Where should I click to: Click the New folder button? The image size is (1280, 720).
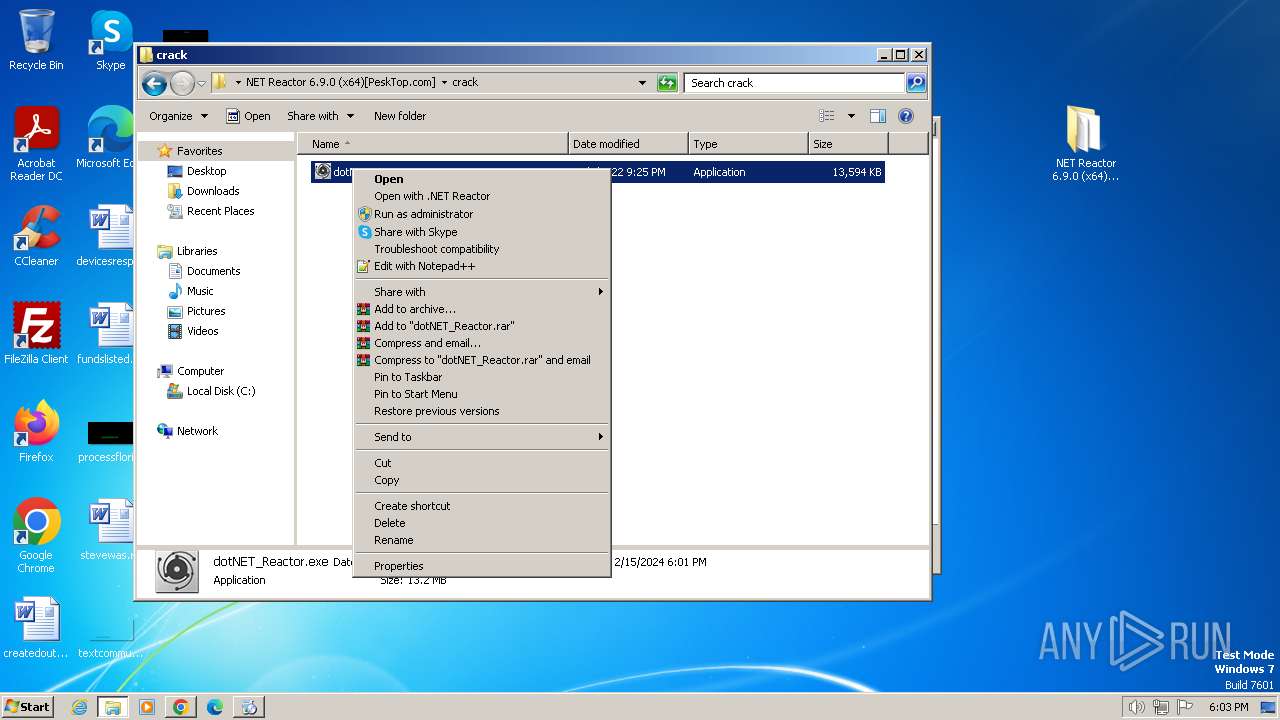(400, 116)
